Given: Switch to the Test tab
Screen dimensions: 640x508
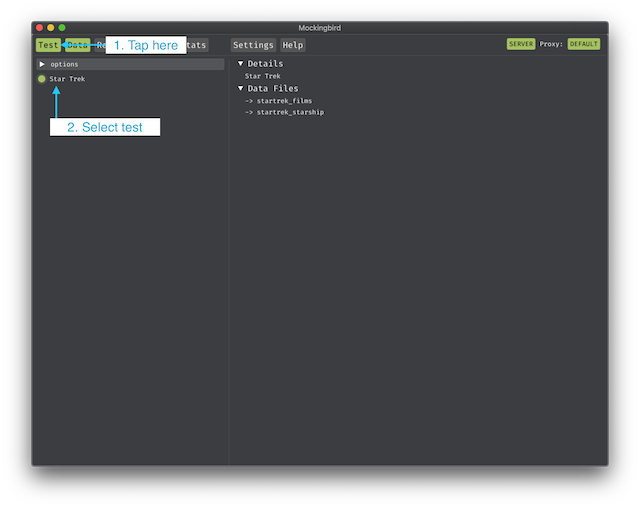Looking at the screenshot, I should pyautogui.click(x=47, y=45).
